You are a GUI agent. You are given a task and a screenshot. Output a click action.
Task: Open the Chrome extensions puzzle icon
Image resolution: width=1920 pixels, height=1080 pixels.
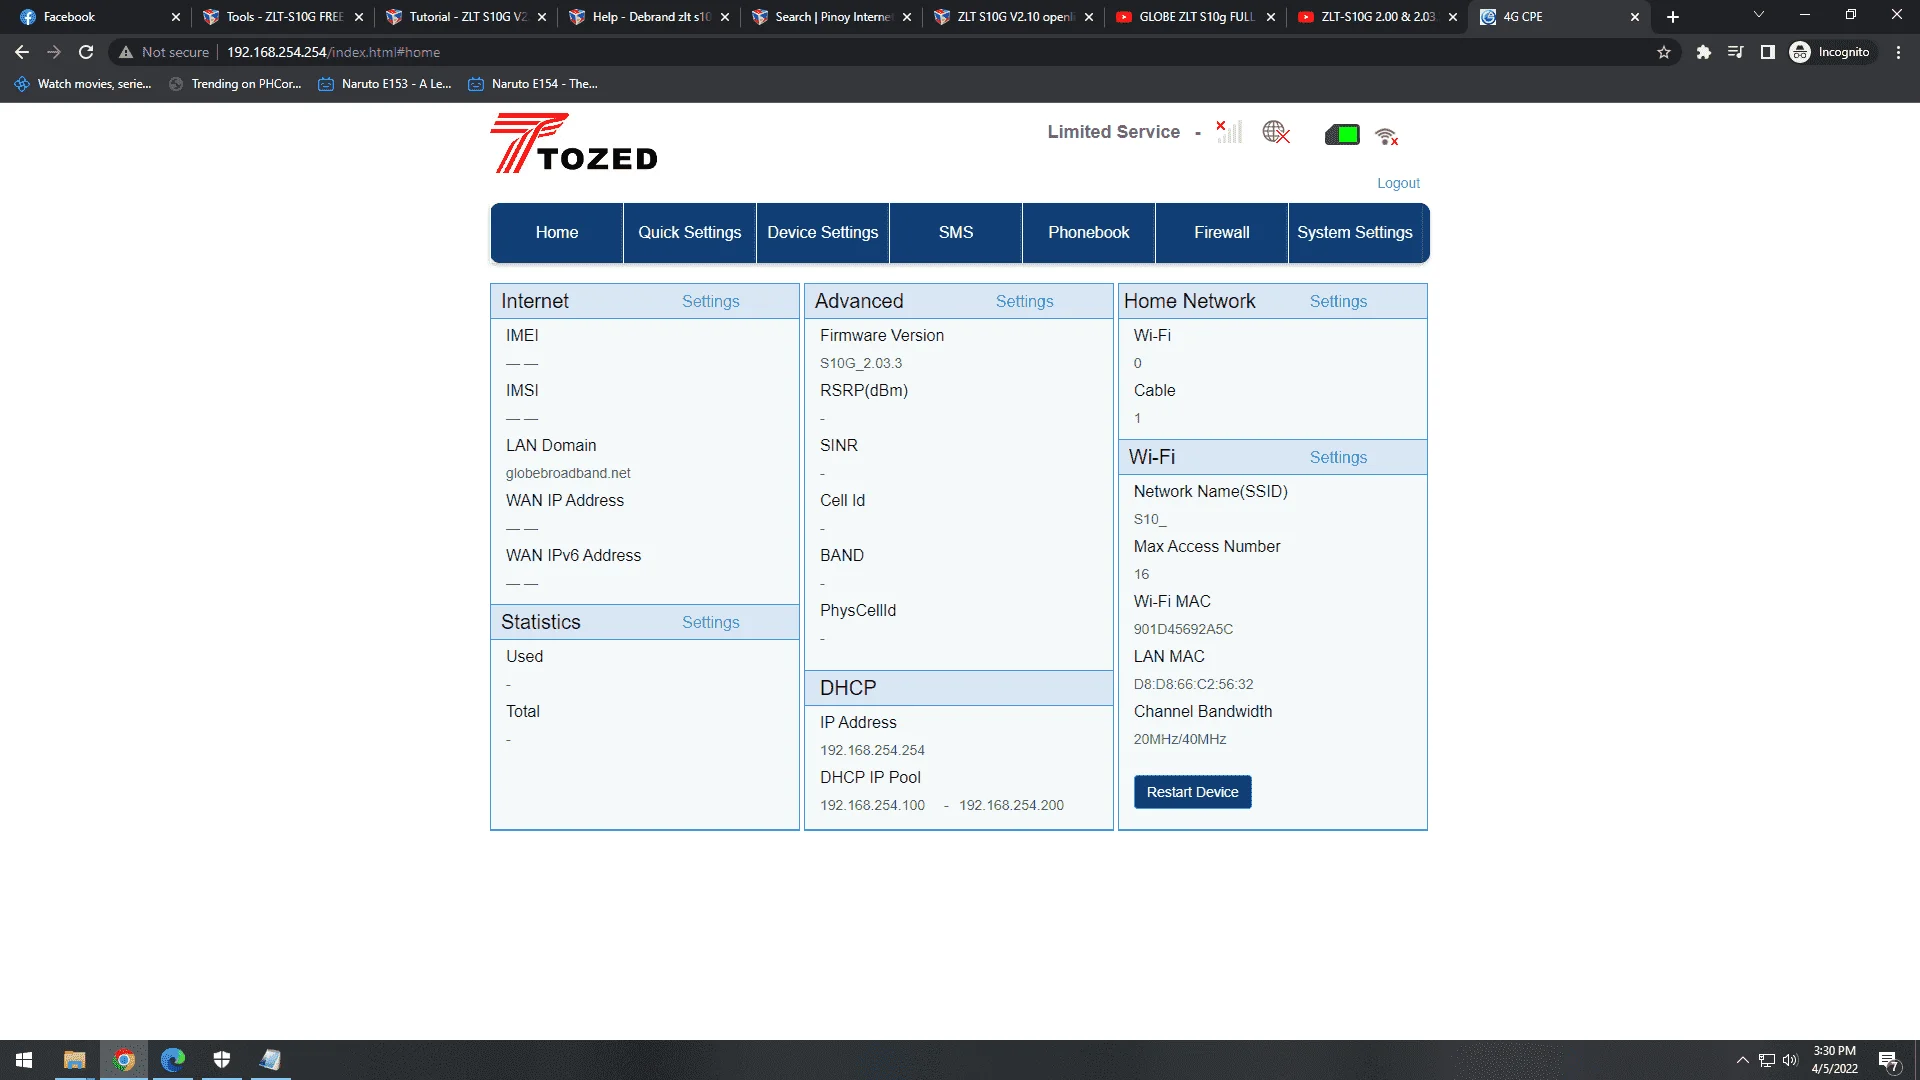[1703, 52]
